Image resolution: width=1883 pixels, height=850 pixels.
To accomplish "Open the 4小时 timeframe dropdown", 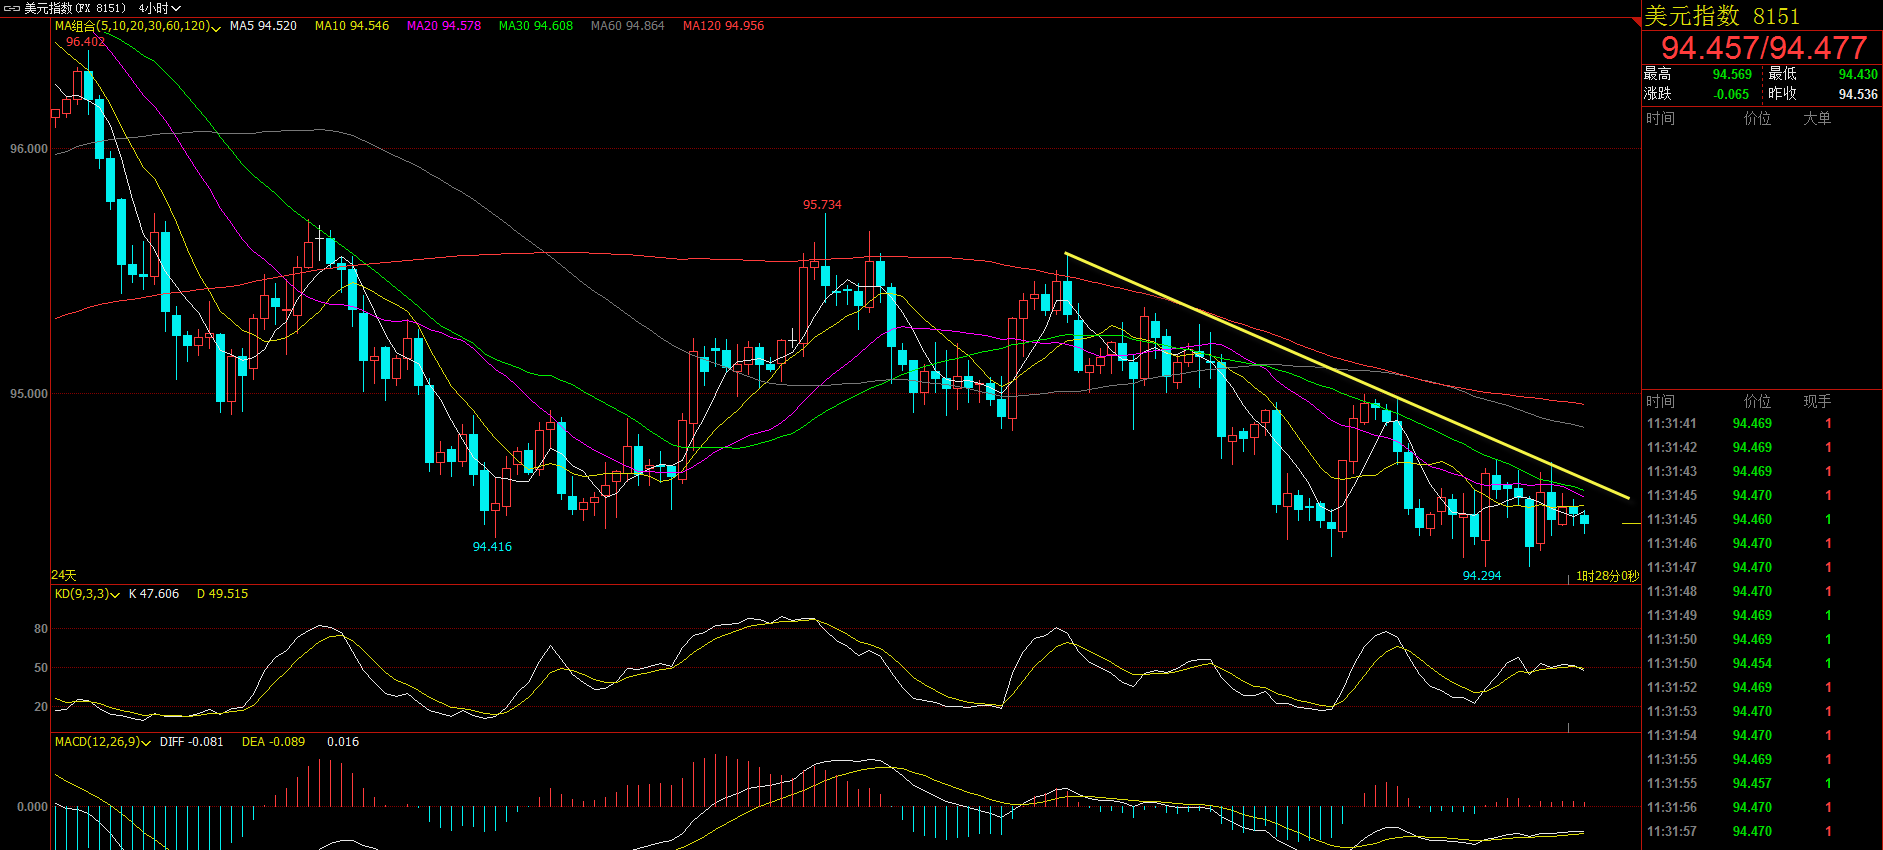I will [x=160, y=8].
